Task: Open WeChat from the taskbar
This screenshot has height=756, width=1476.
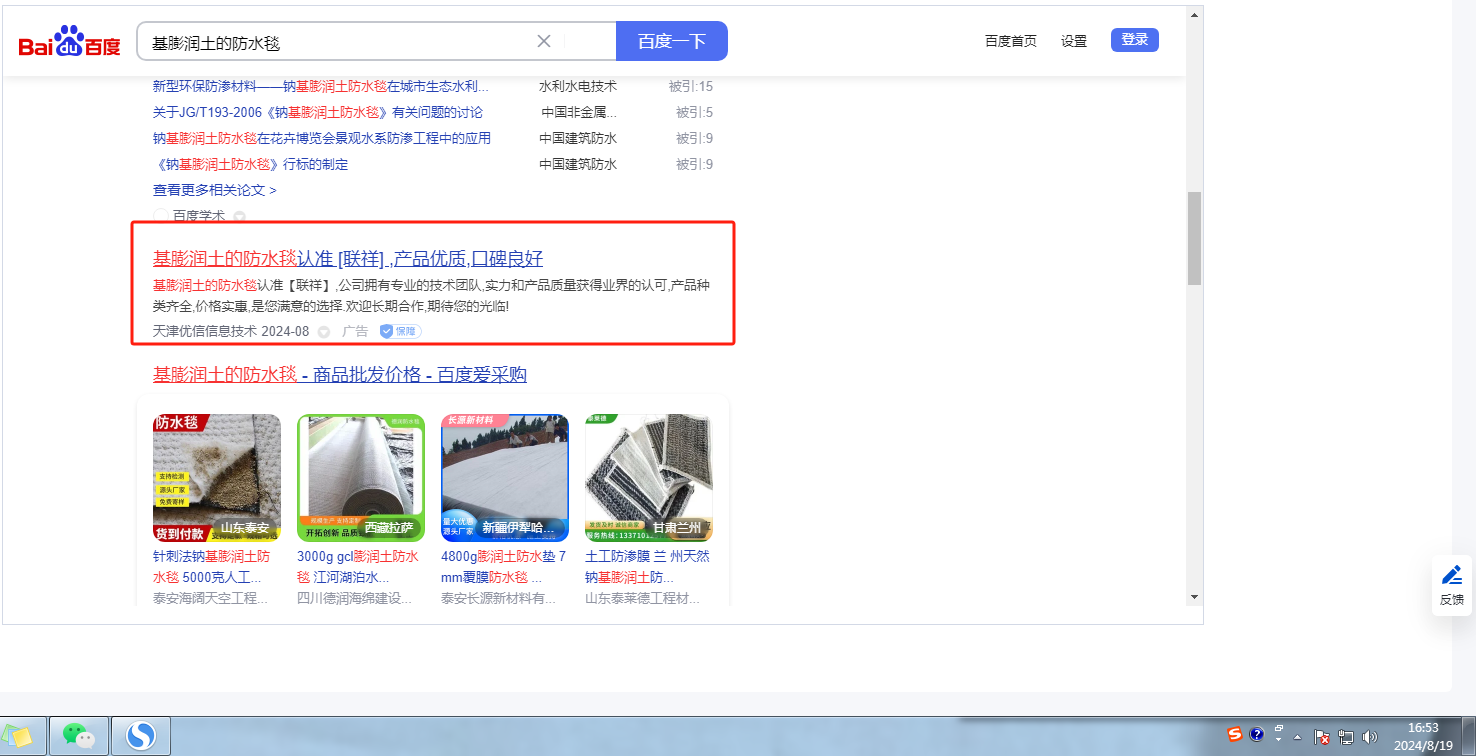Action: point(79,736)
